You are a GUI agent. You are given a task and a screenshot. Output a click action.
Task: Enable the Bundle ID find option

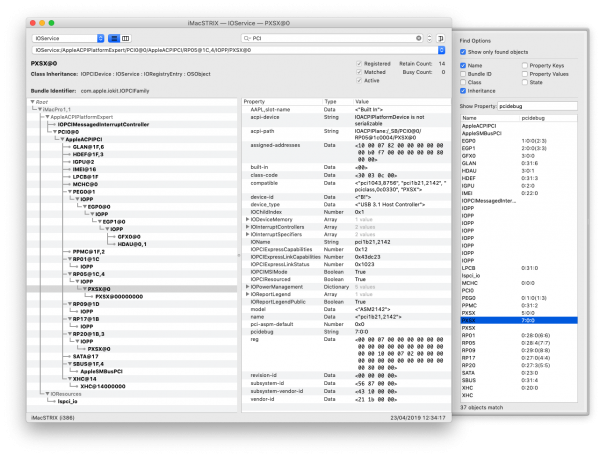tap(463, 73)
